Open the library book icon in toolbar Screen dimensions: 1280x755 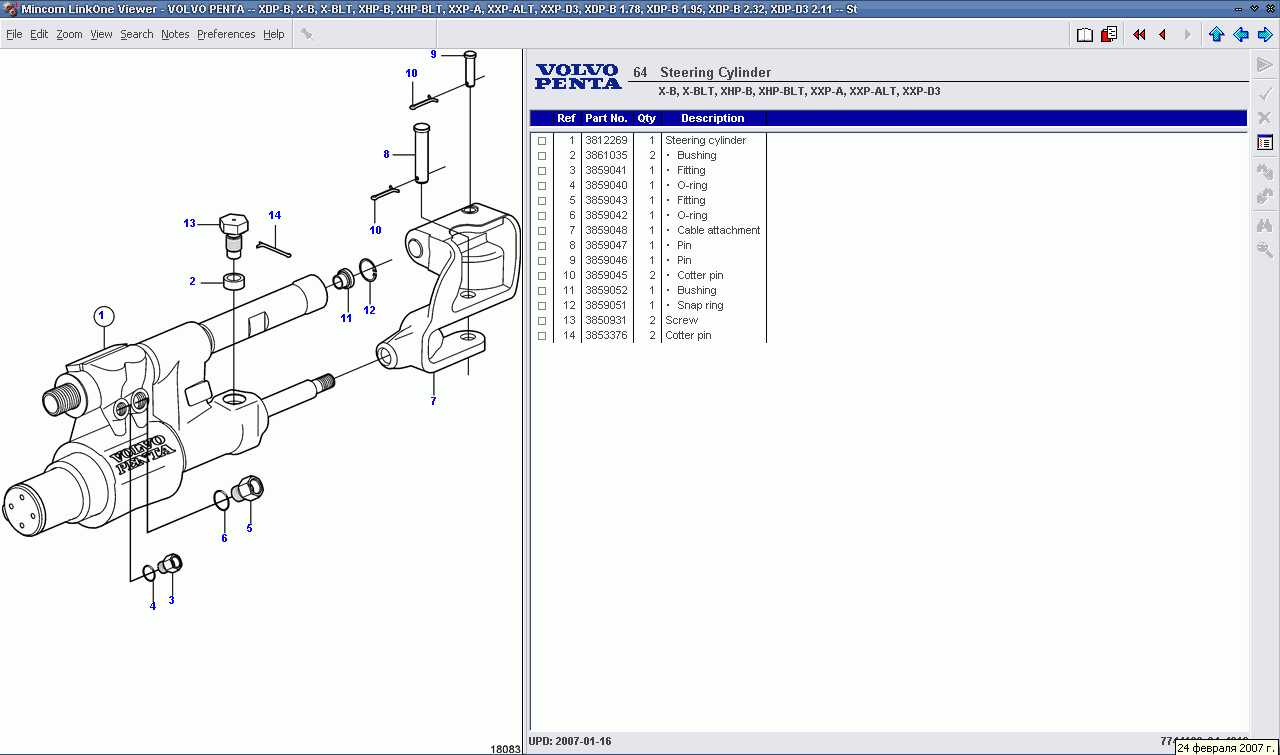(1085, 34)
